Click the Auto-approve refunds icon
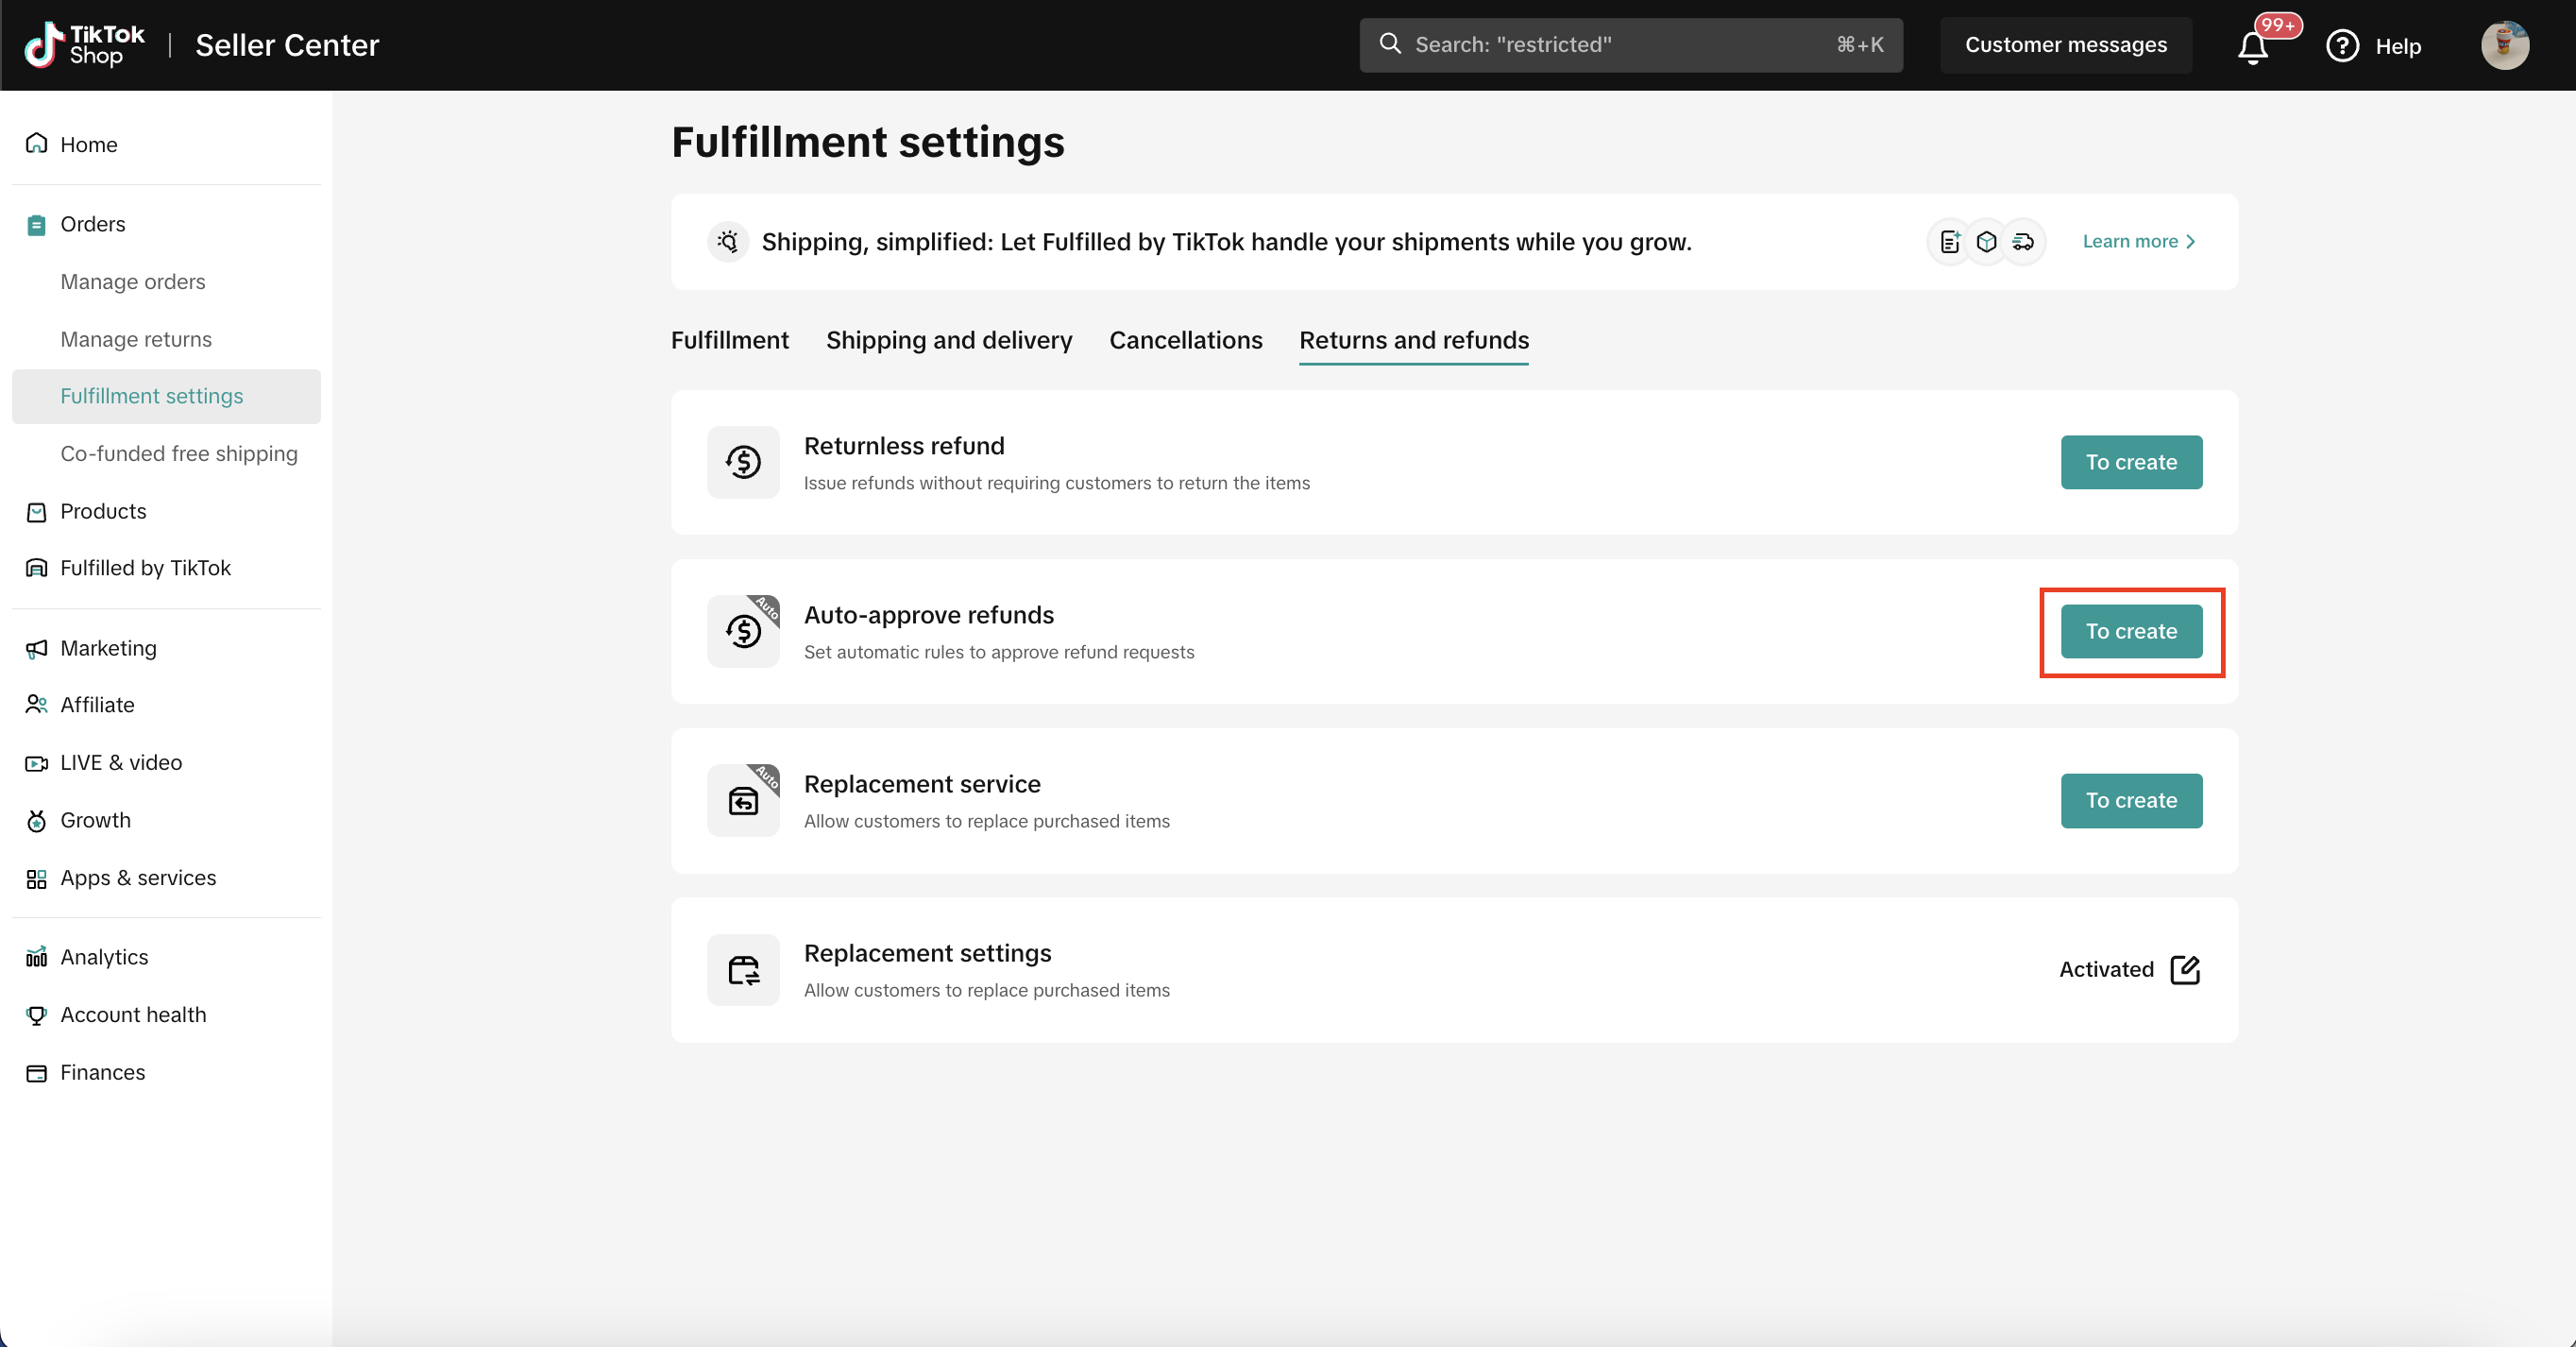The width and height of the screenshot is (2576, 1347). point(743,631)
